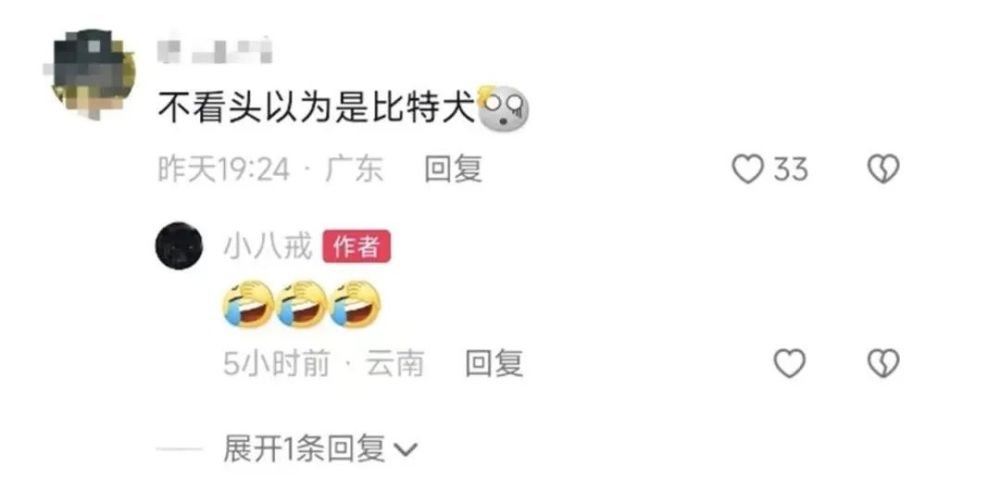Tap the last laughing-crying emoji in reply
The image size is (1000, 491).
355,304
